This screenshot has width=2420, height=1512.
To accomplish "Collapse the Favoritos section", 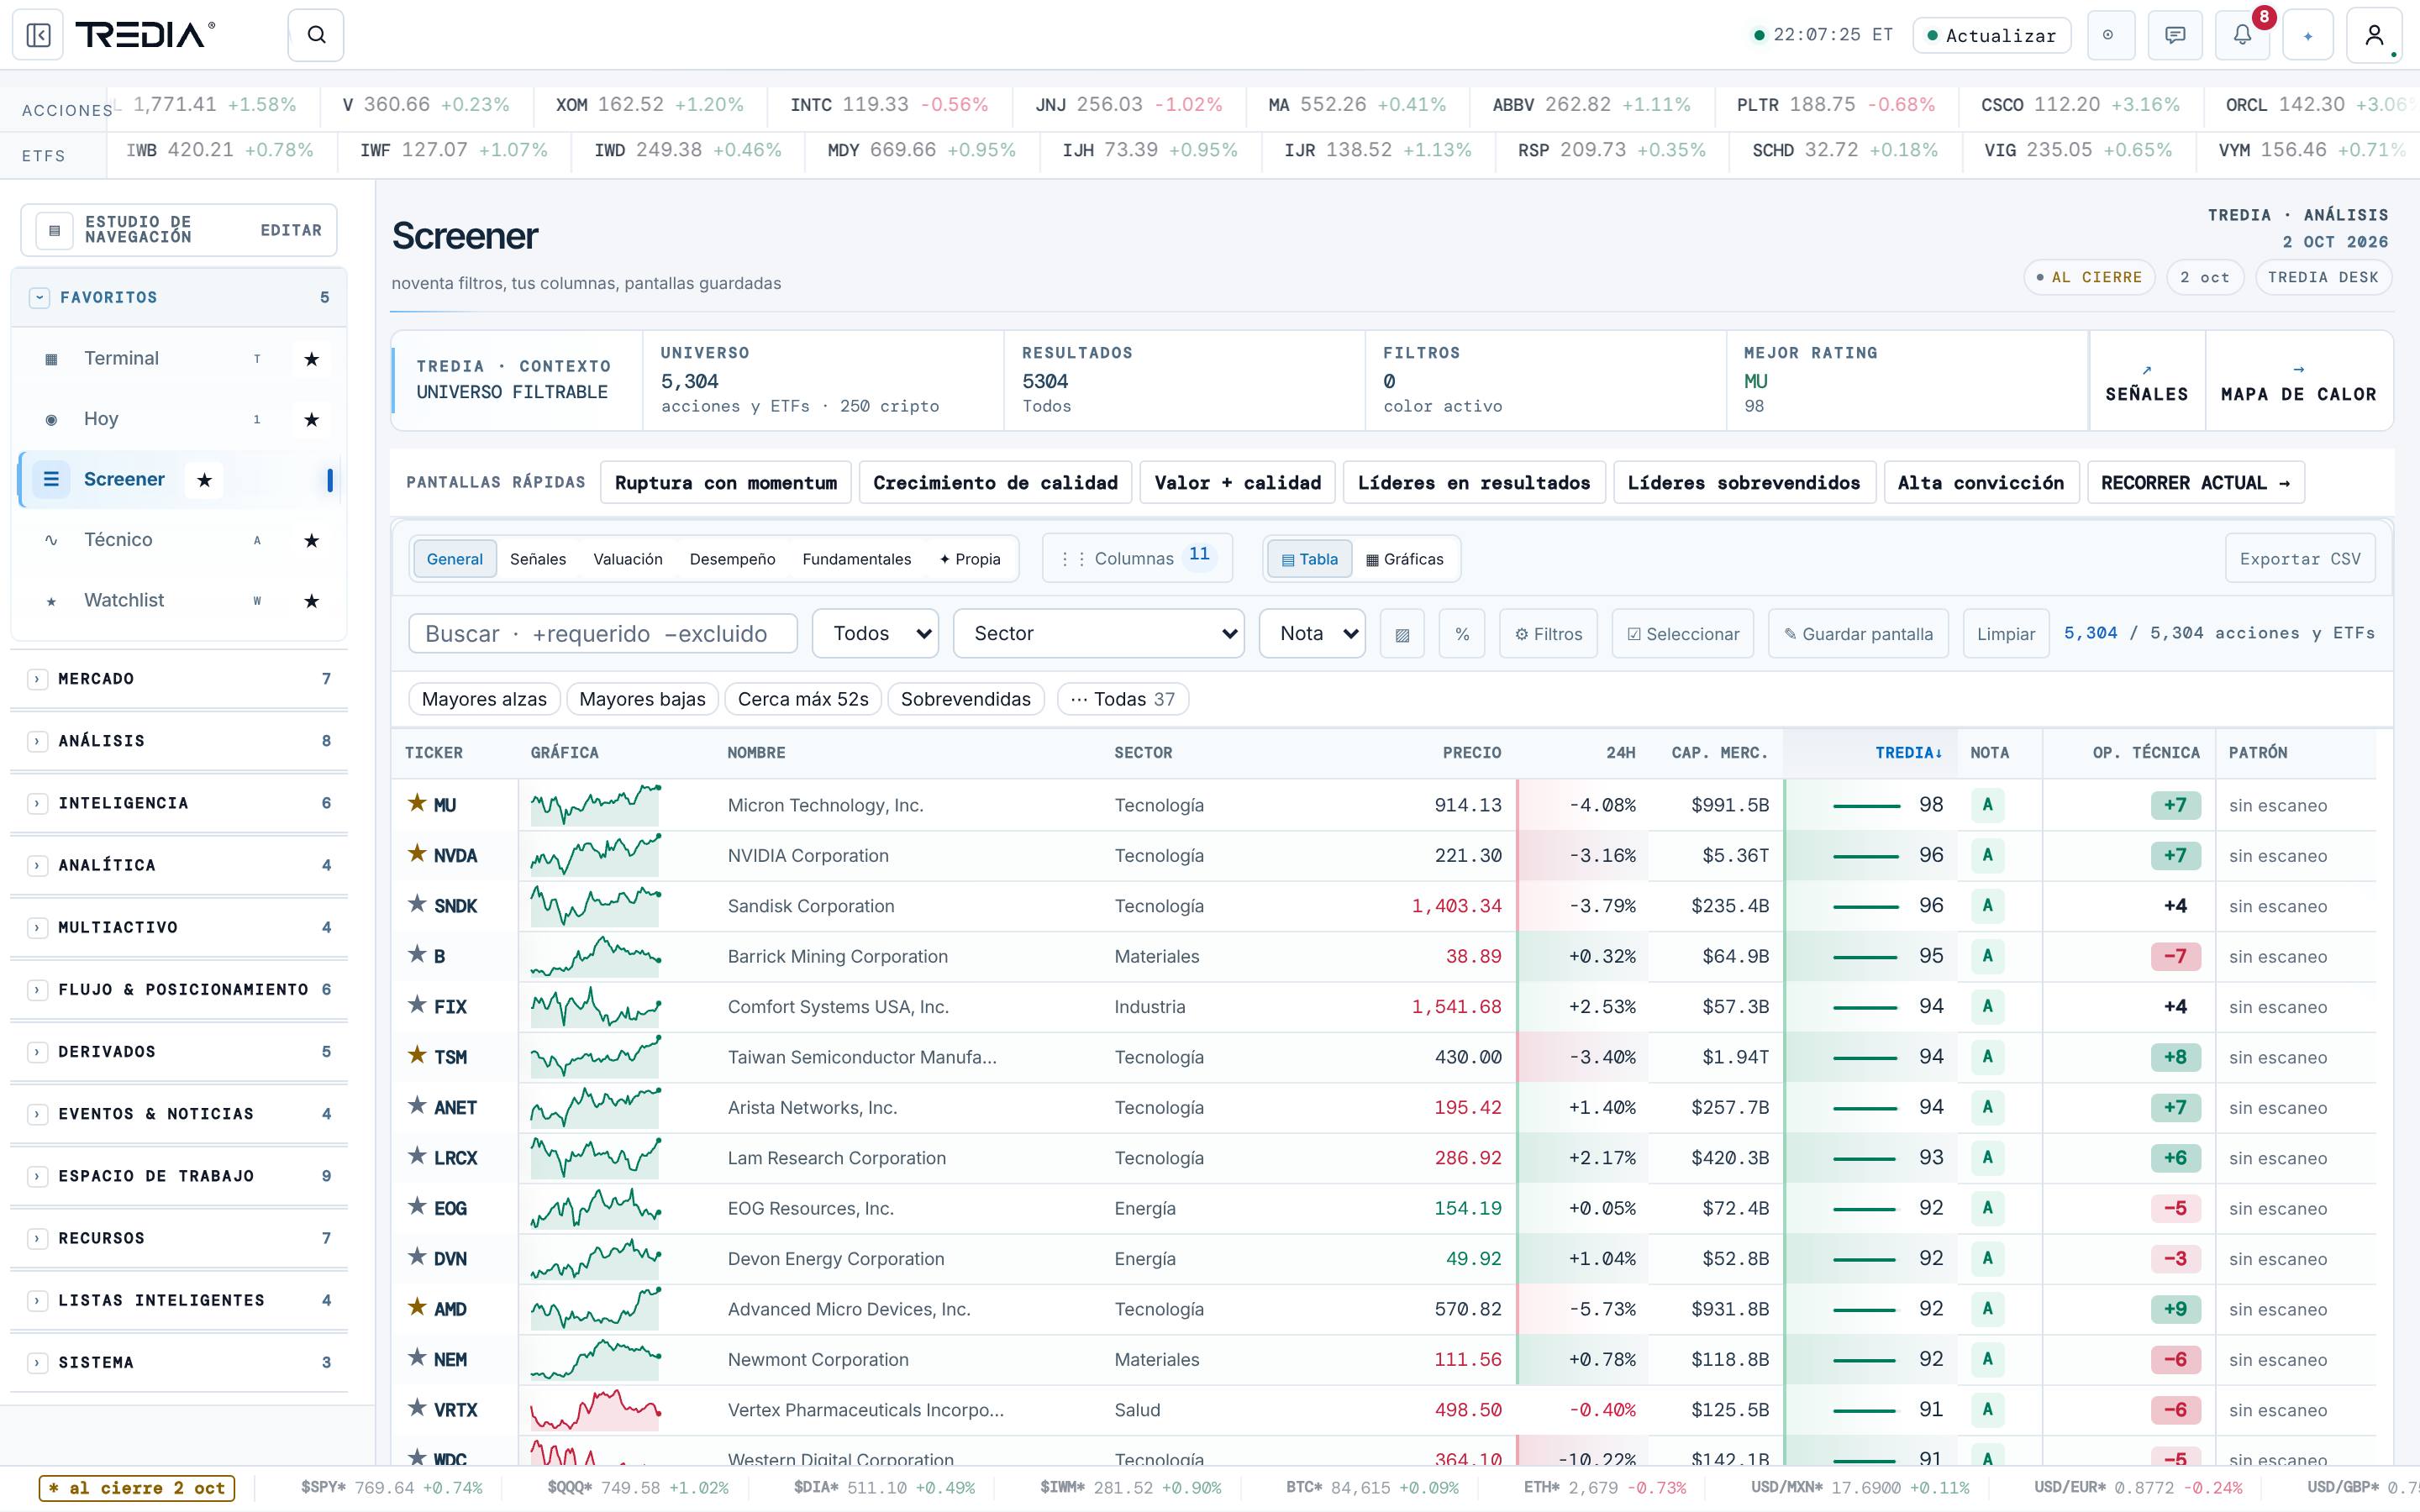I will [x=179, y=298].
